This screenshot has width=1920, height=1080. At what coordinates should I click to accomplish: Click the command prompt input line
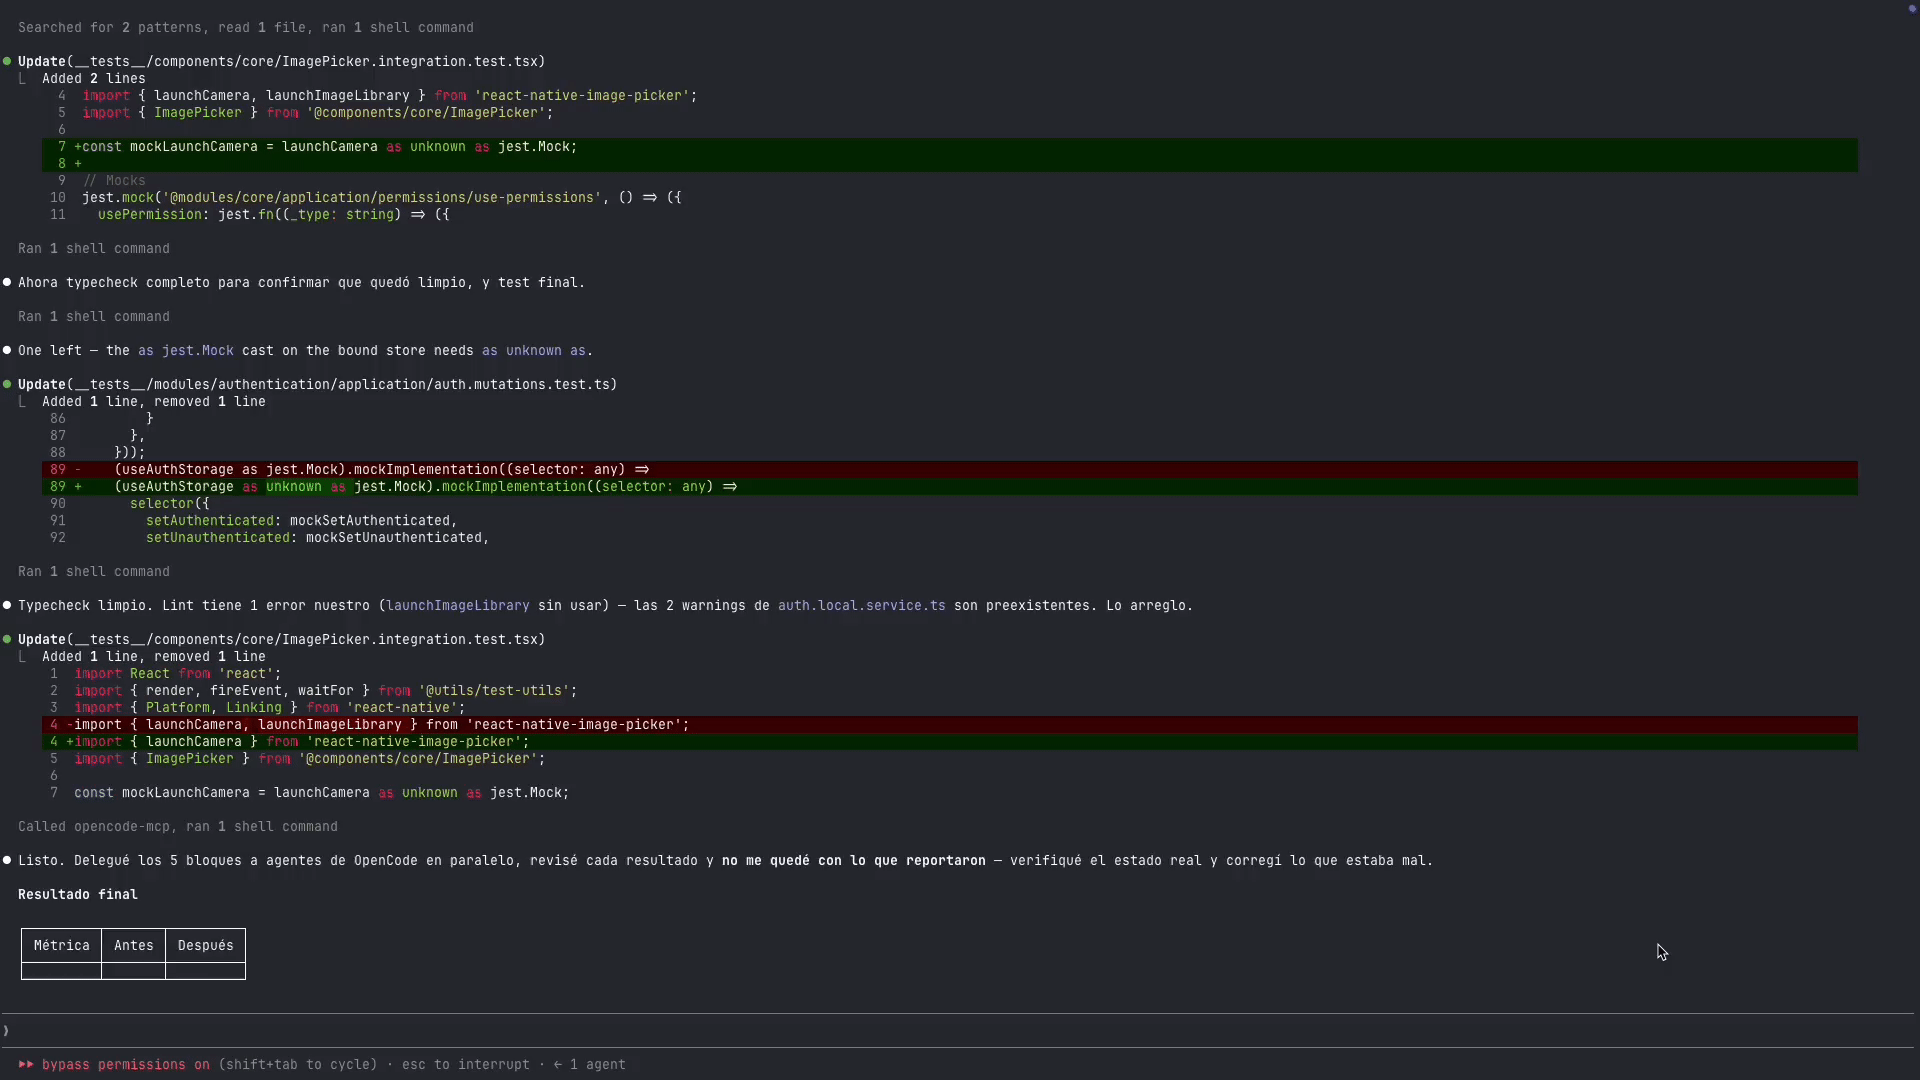958,1031
